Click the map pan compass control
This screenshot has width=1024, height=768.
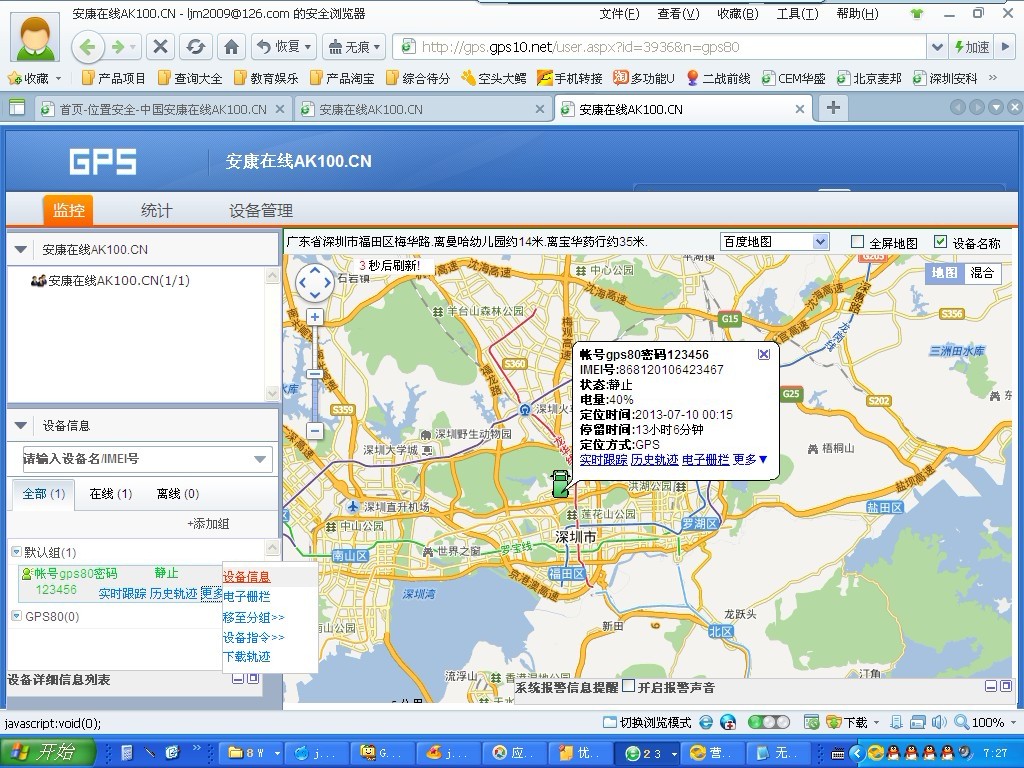click(314, 283)
